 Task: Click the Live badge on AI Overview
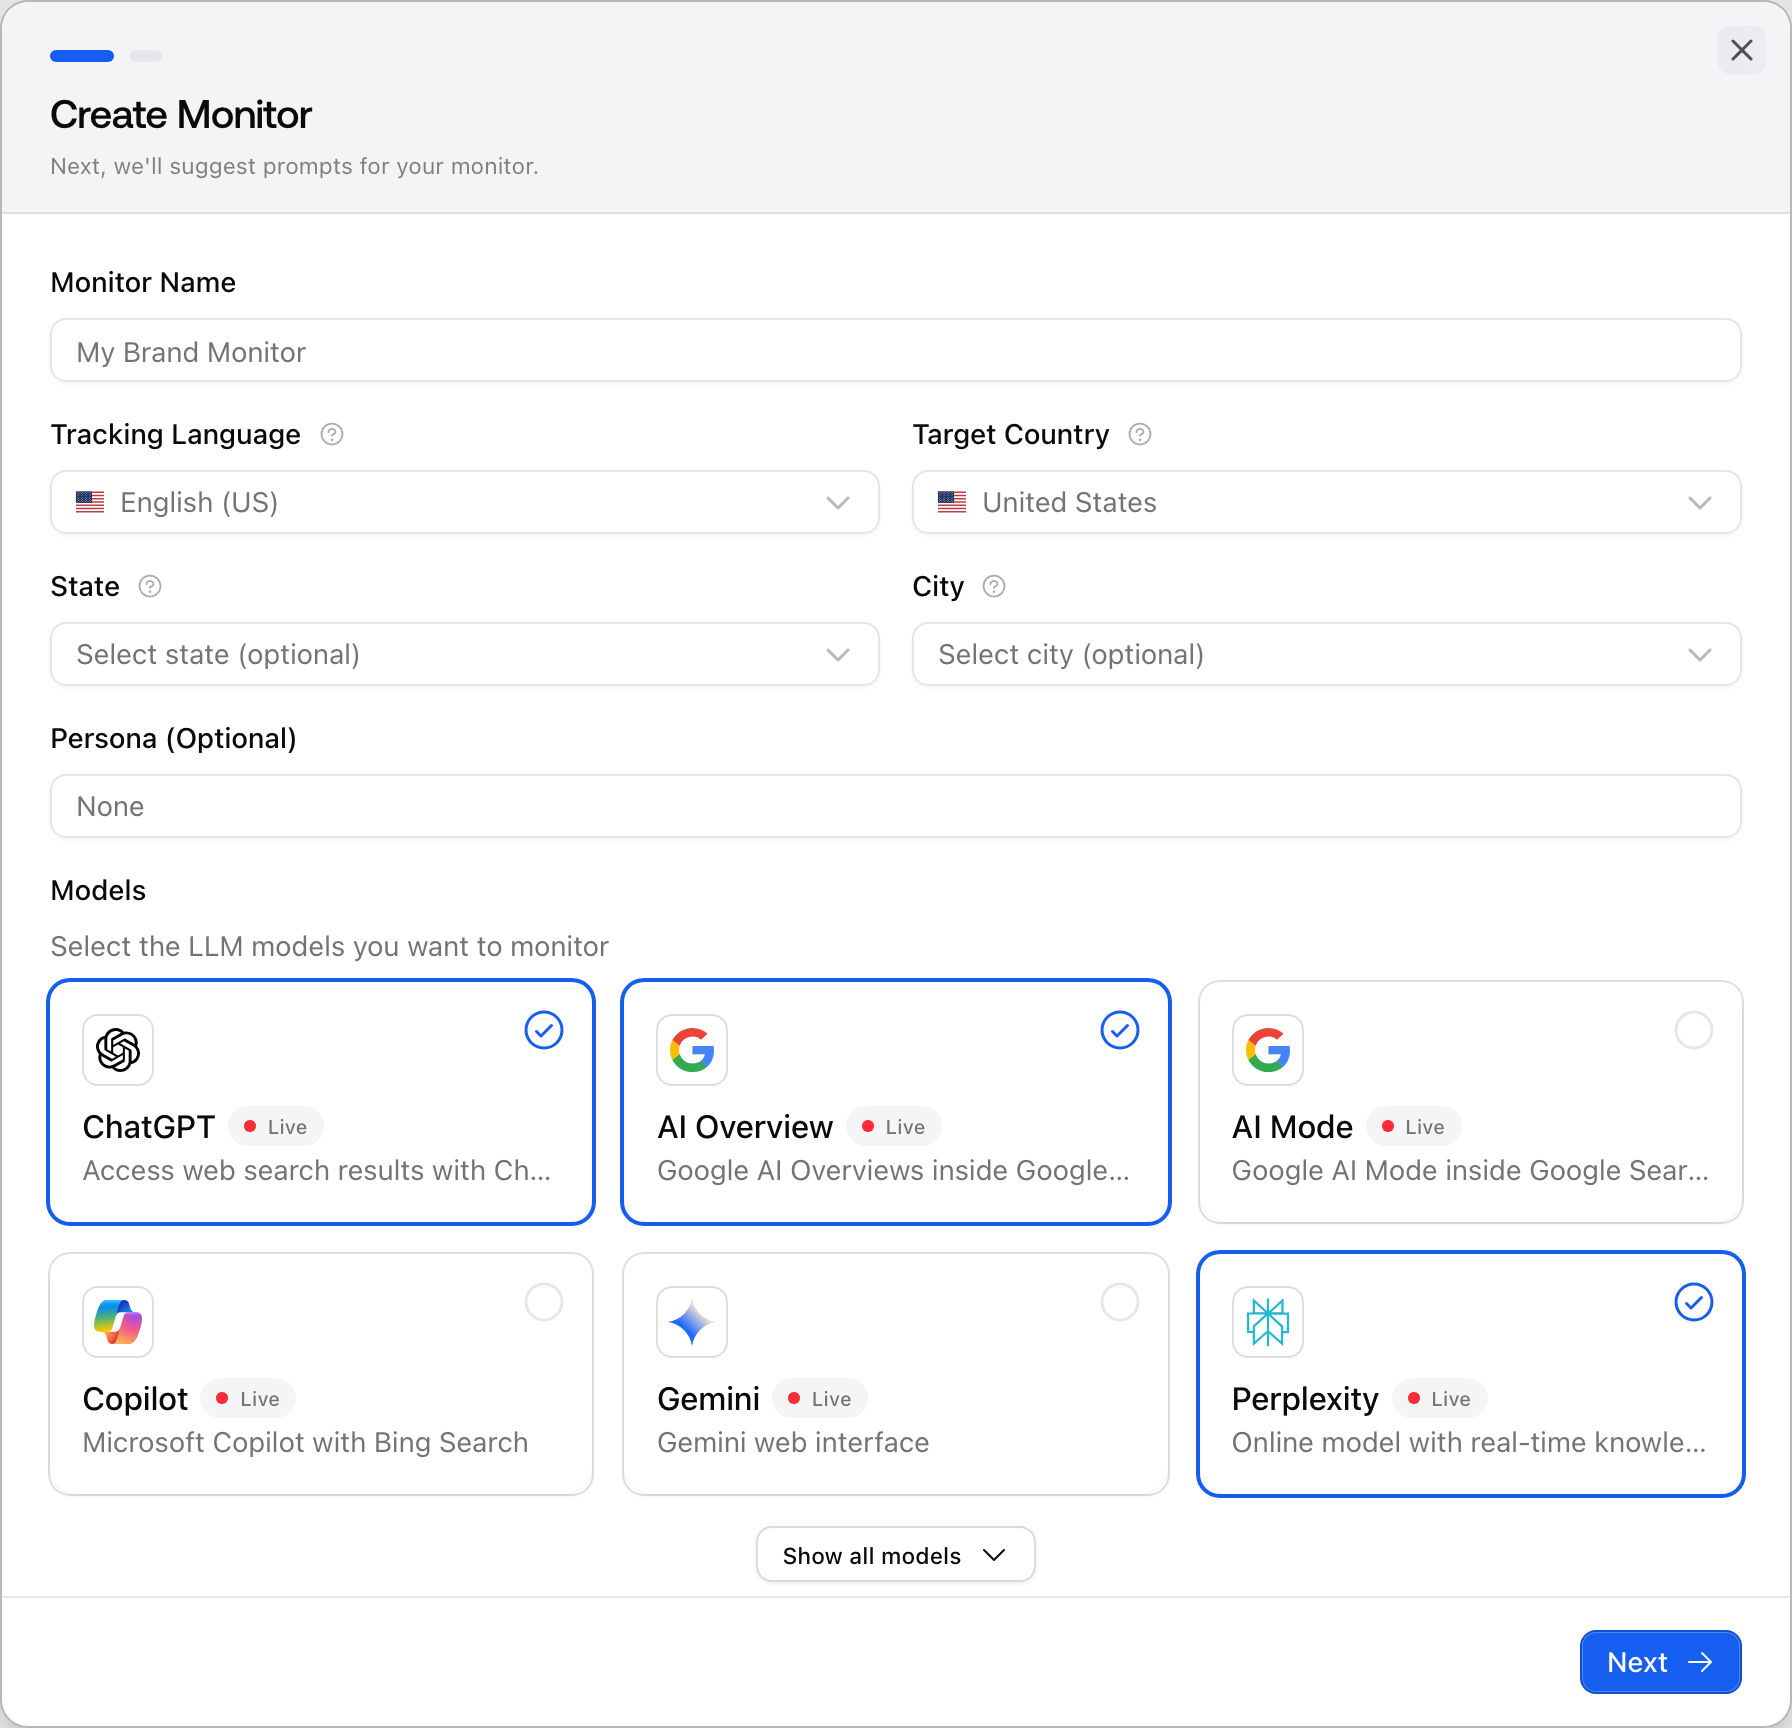pos(894,1127)
